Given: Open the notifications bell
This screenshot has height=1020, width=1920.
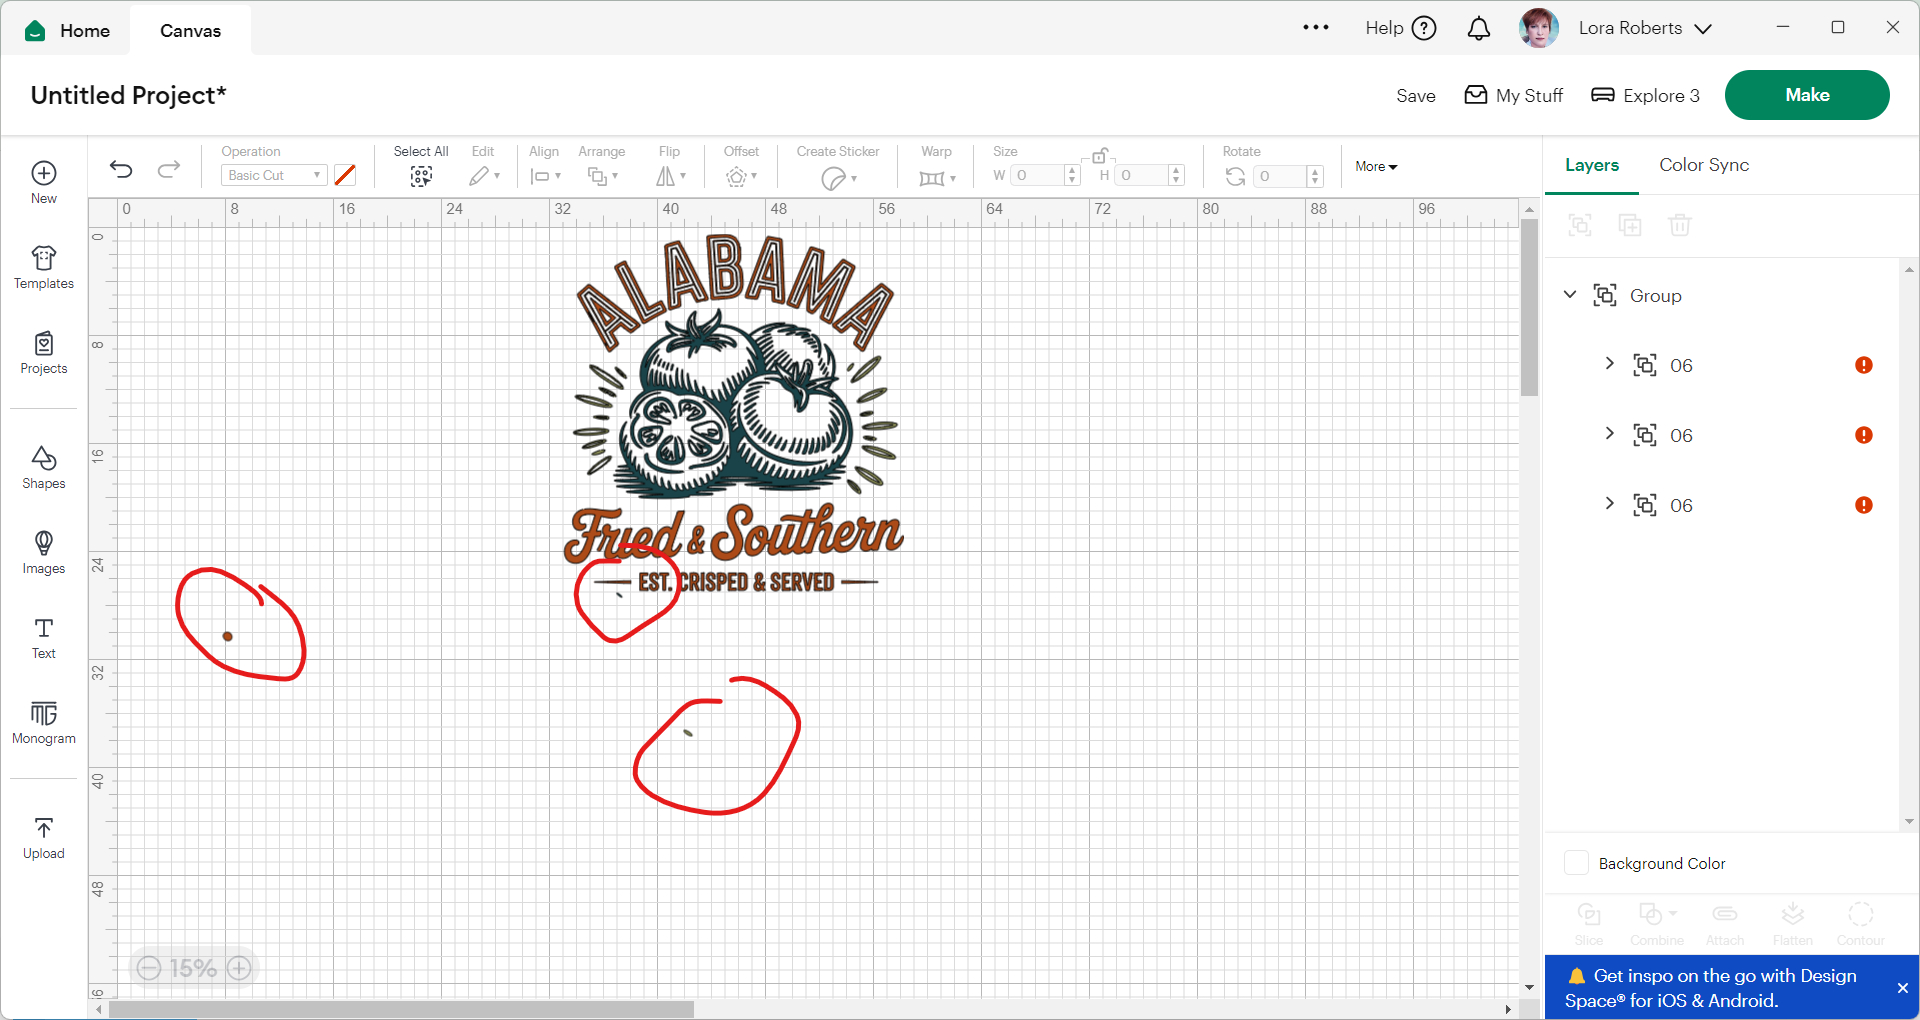Looking at the screenshot, I should click(1478, 29).
